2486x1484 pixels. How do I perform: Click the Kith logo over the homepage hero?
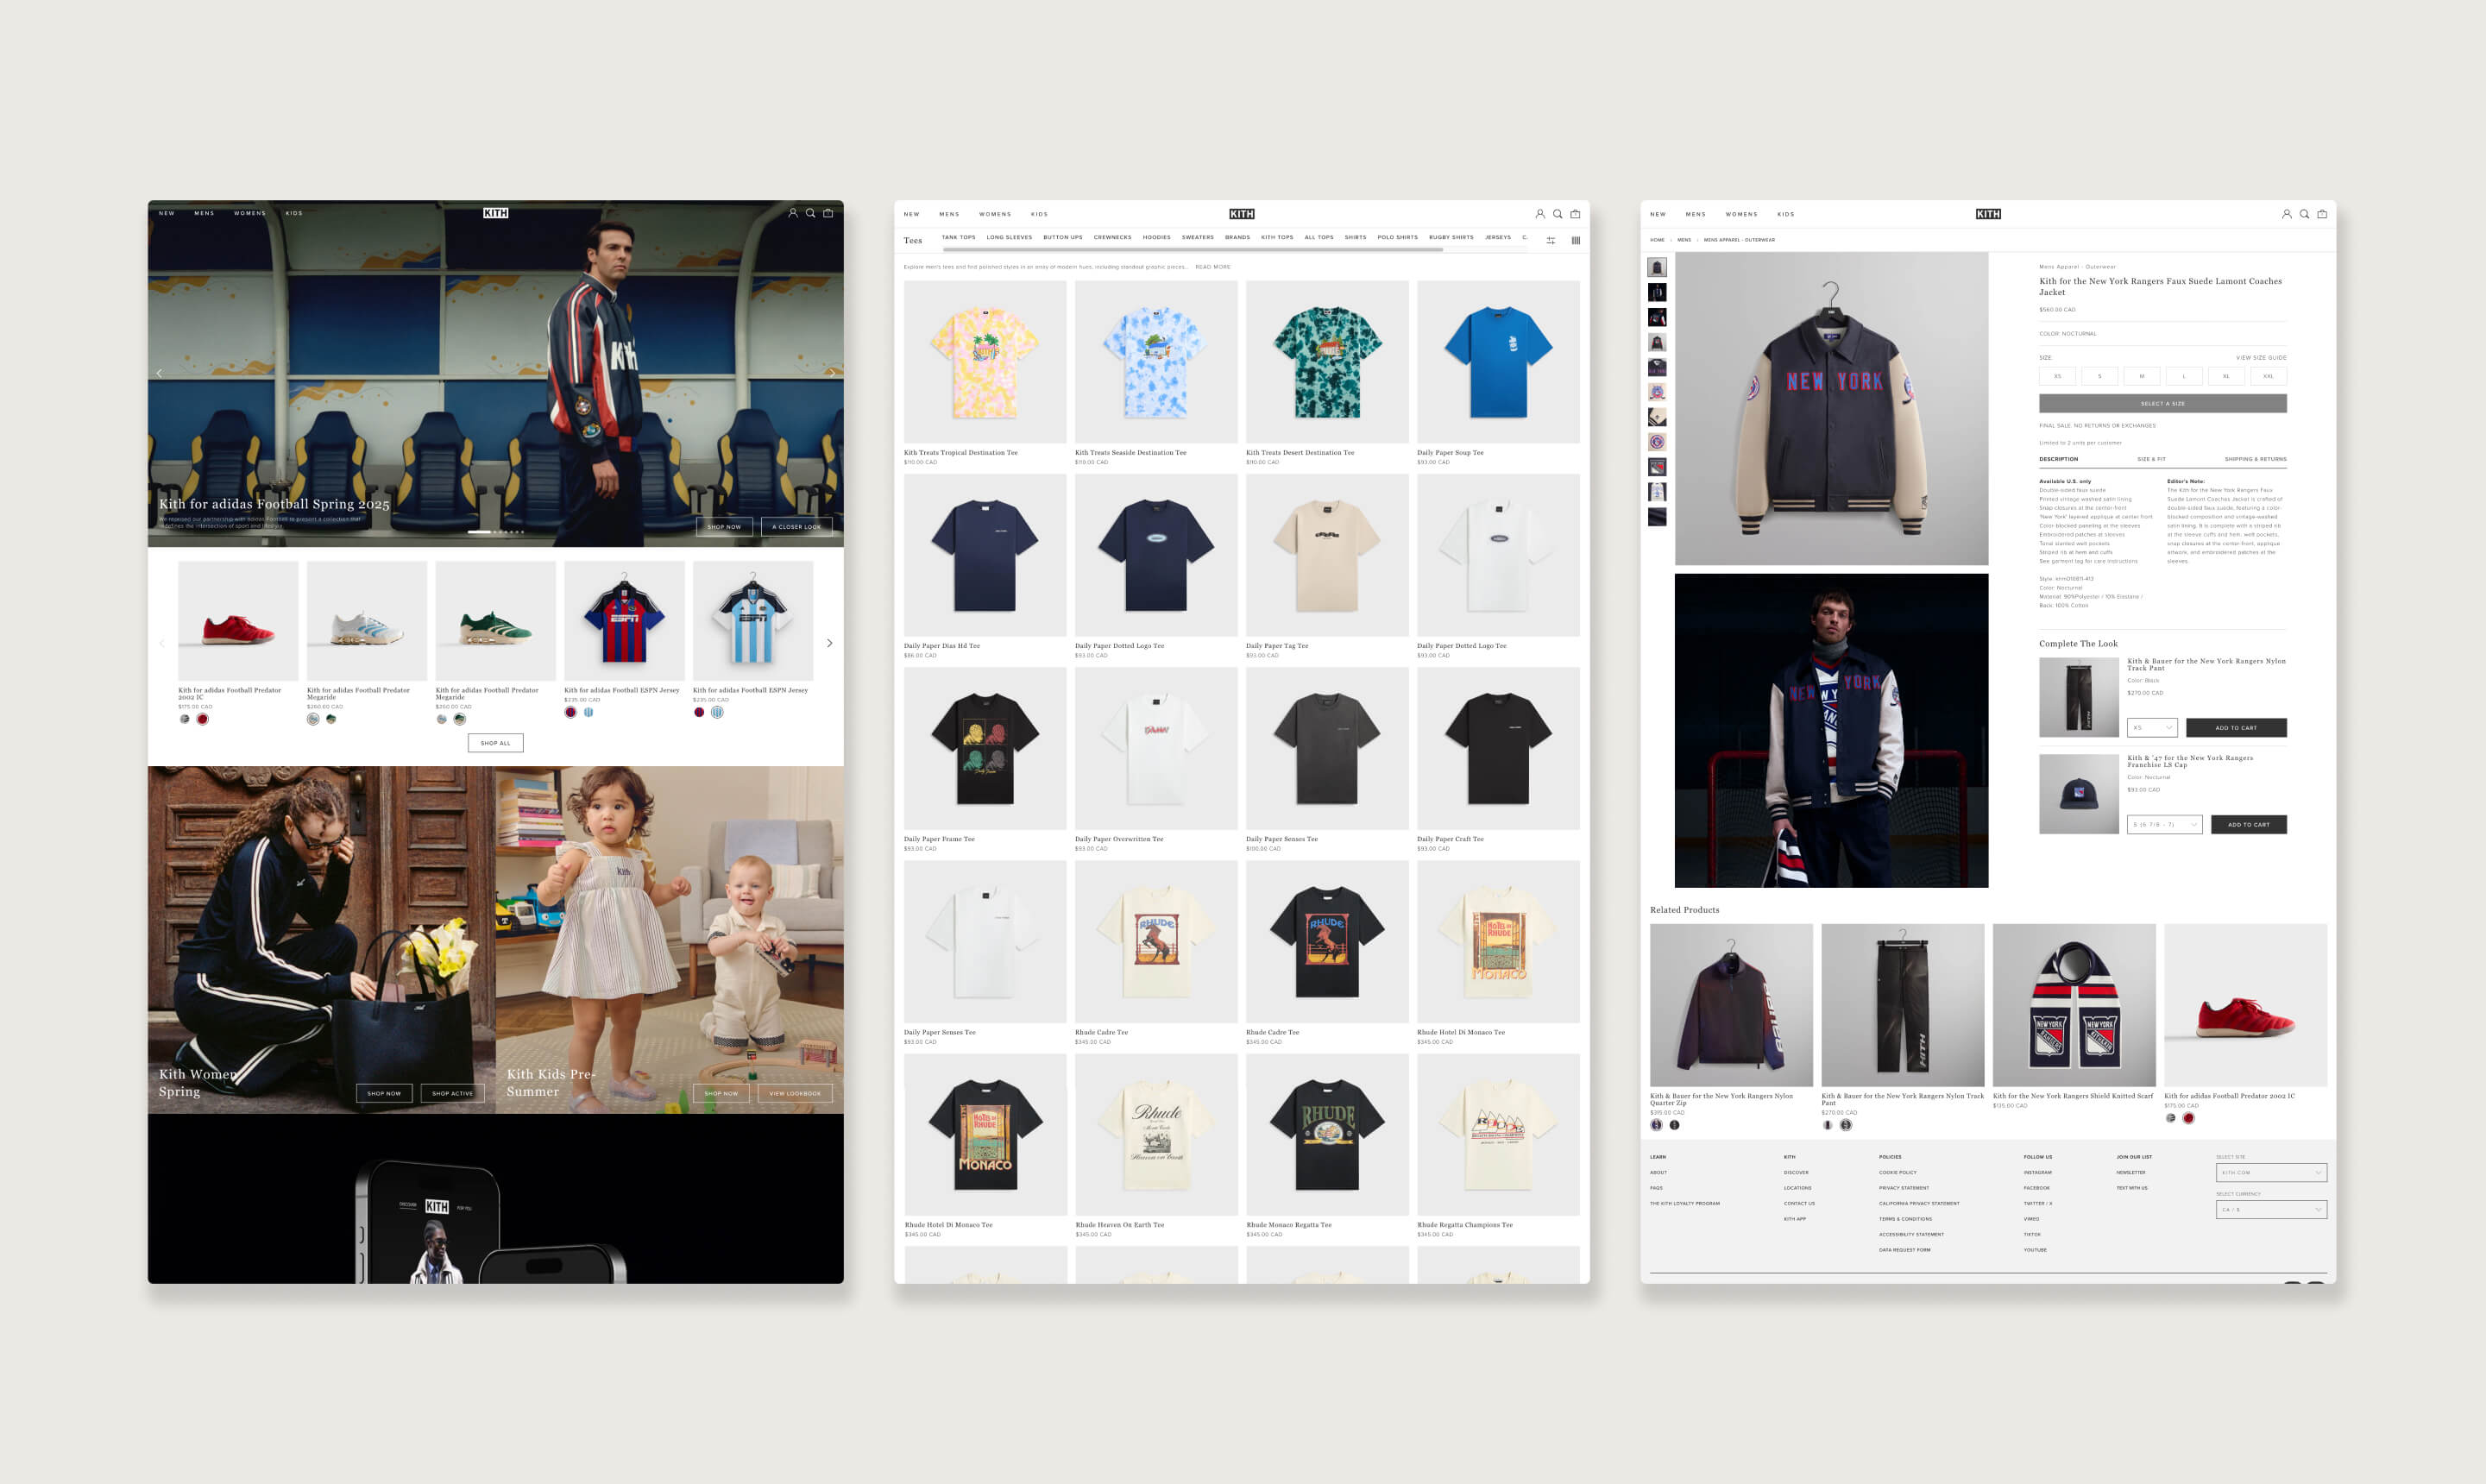[496, 213]
